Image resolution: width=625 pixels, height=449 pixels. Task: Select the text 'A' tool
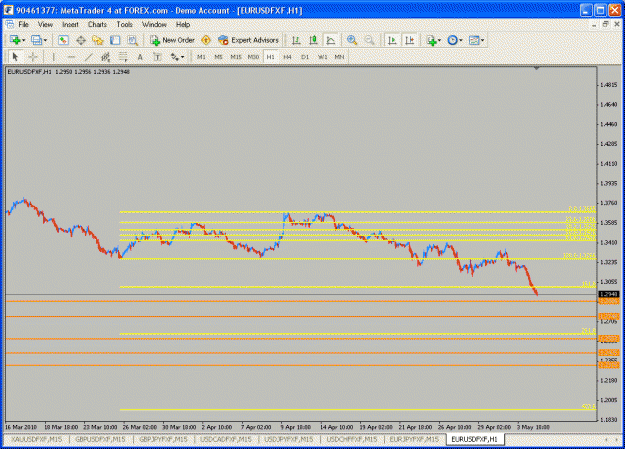click(x=140, y=57)
